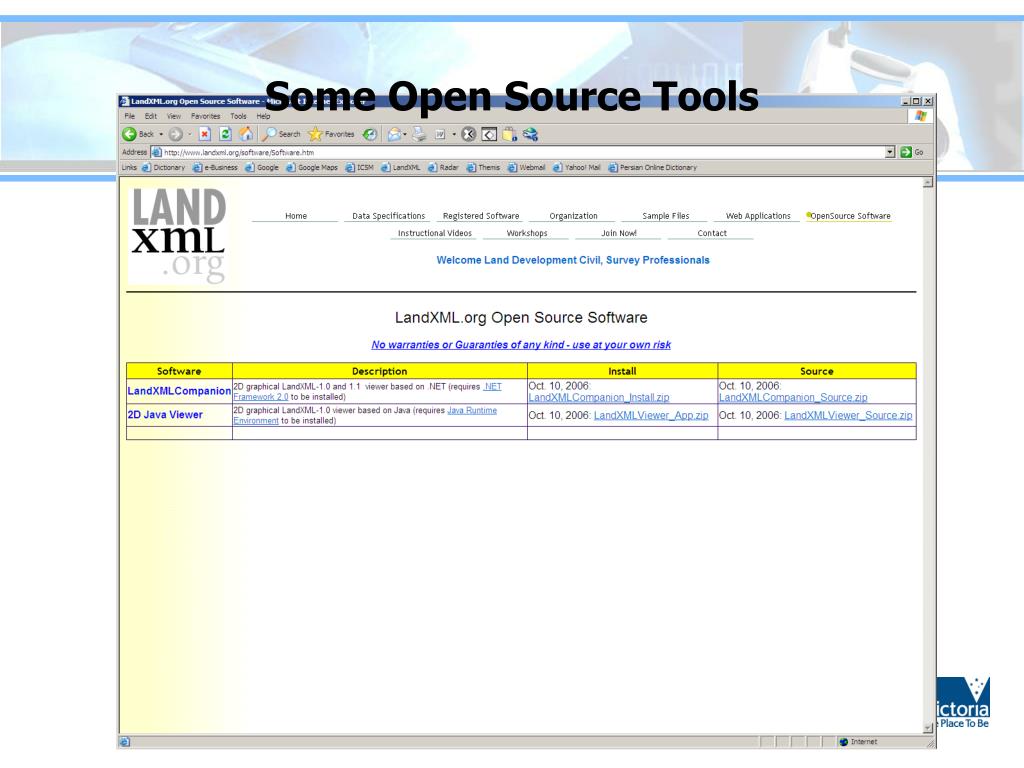1024x768 pixels.
Task: Go to the Workshops tab
Action: coord(527,233)
